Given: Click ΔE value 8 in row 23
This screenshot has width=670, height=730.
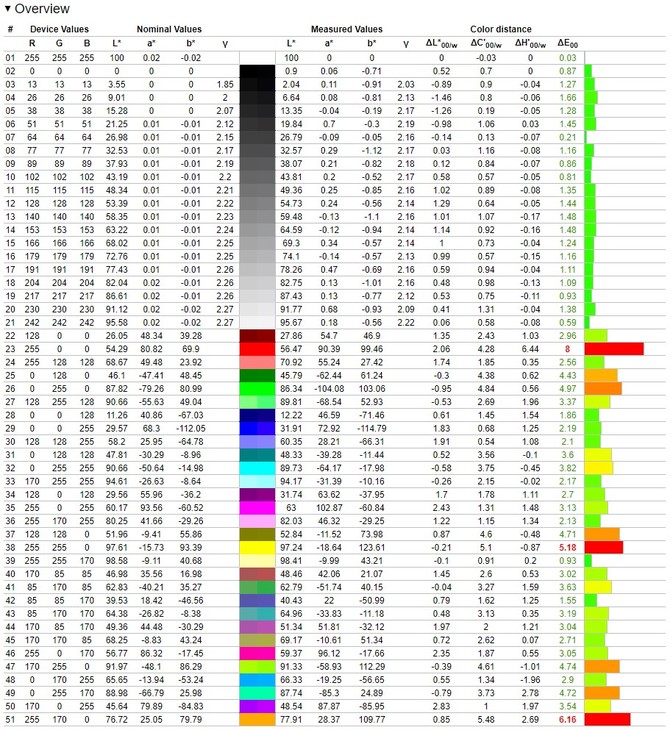Looking at the screenshot, I should point(567,349).
